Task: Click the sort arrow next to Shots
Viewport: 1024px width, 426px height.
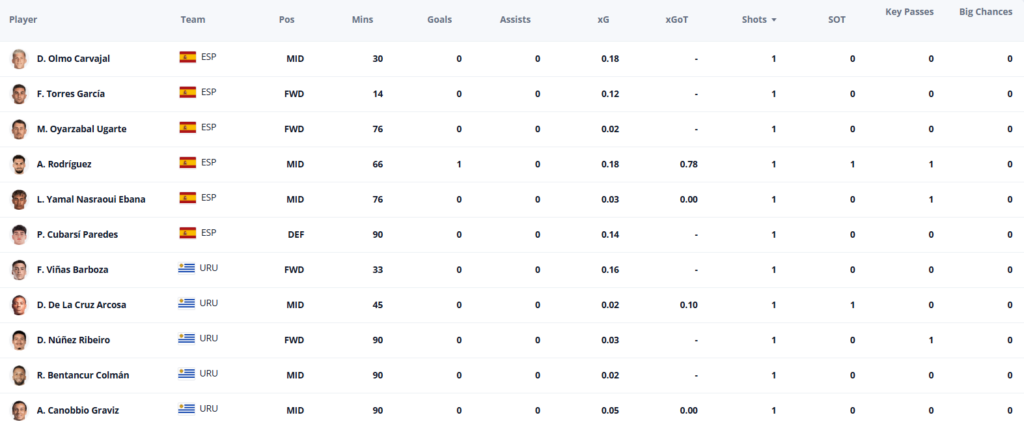Action: coord(774,20)
